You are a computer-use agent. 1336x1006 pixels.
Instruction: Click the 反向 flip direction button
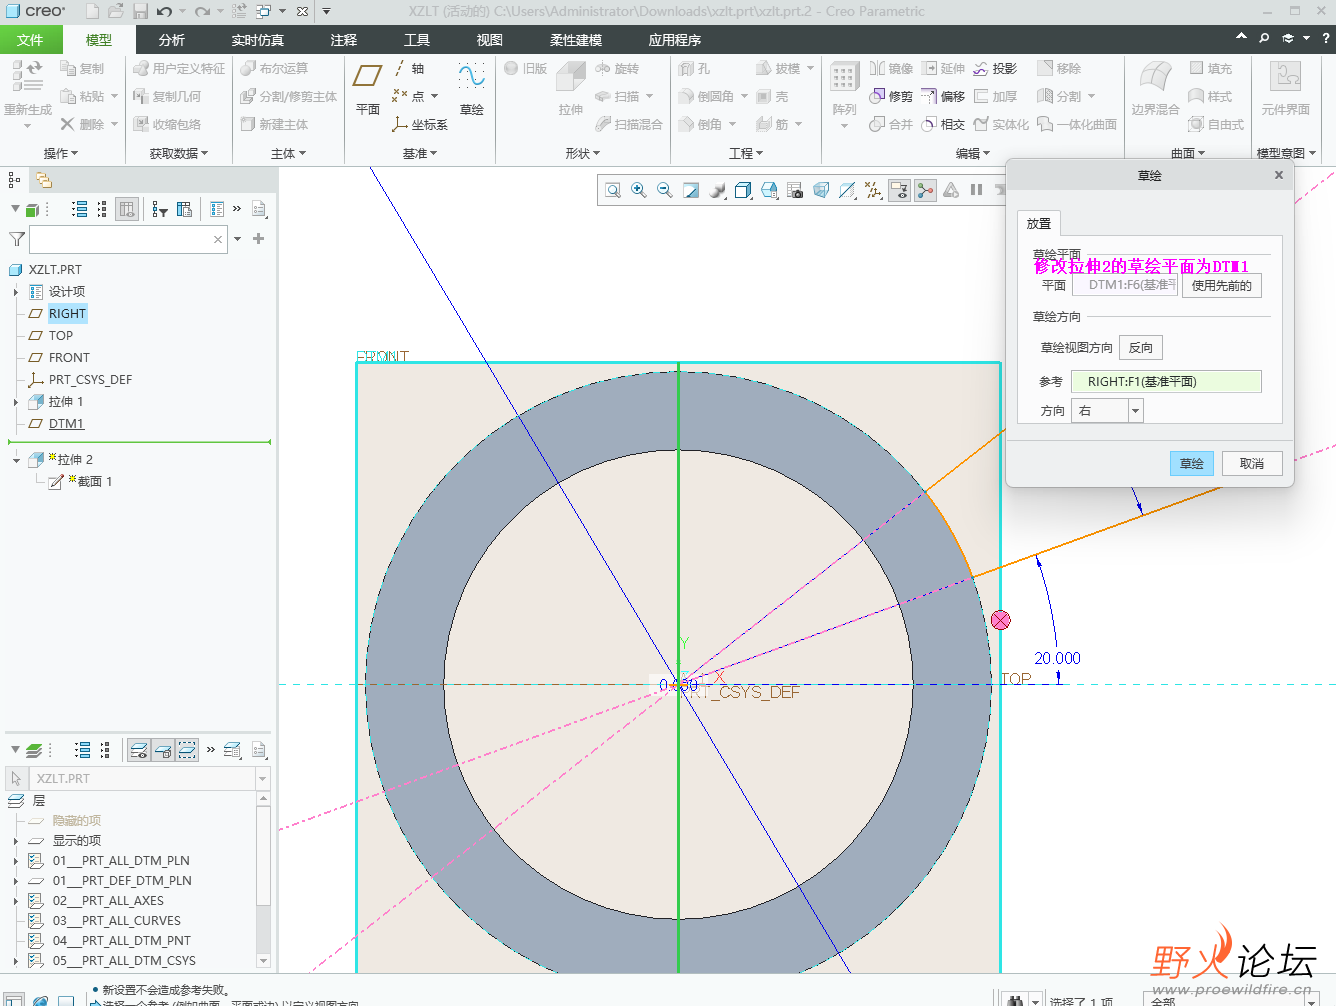click(x=1141, y=347)
